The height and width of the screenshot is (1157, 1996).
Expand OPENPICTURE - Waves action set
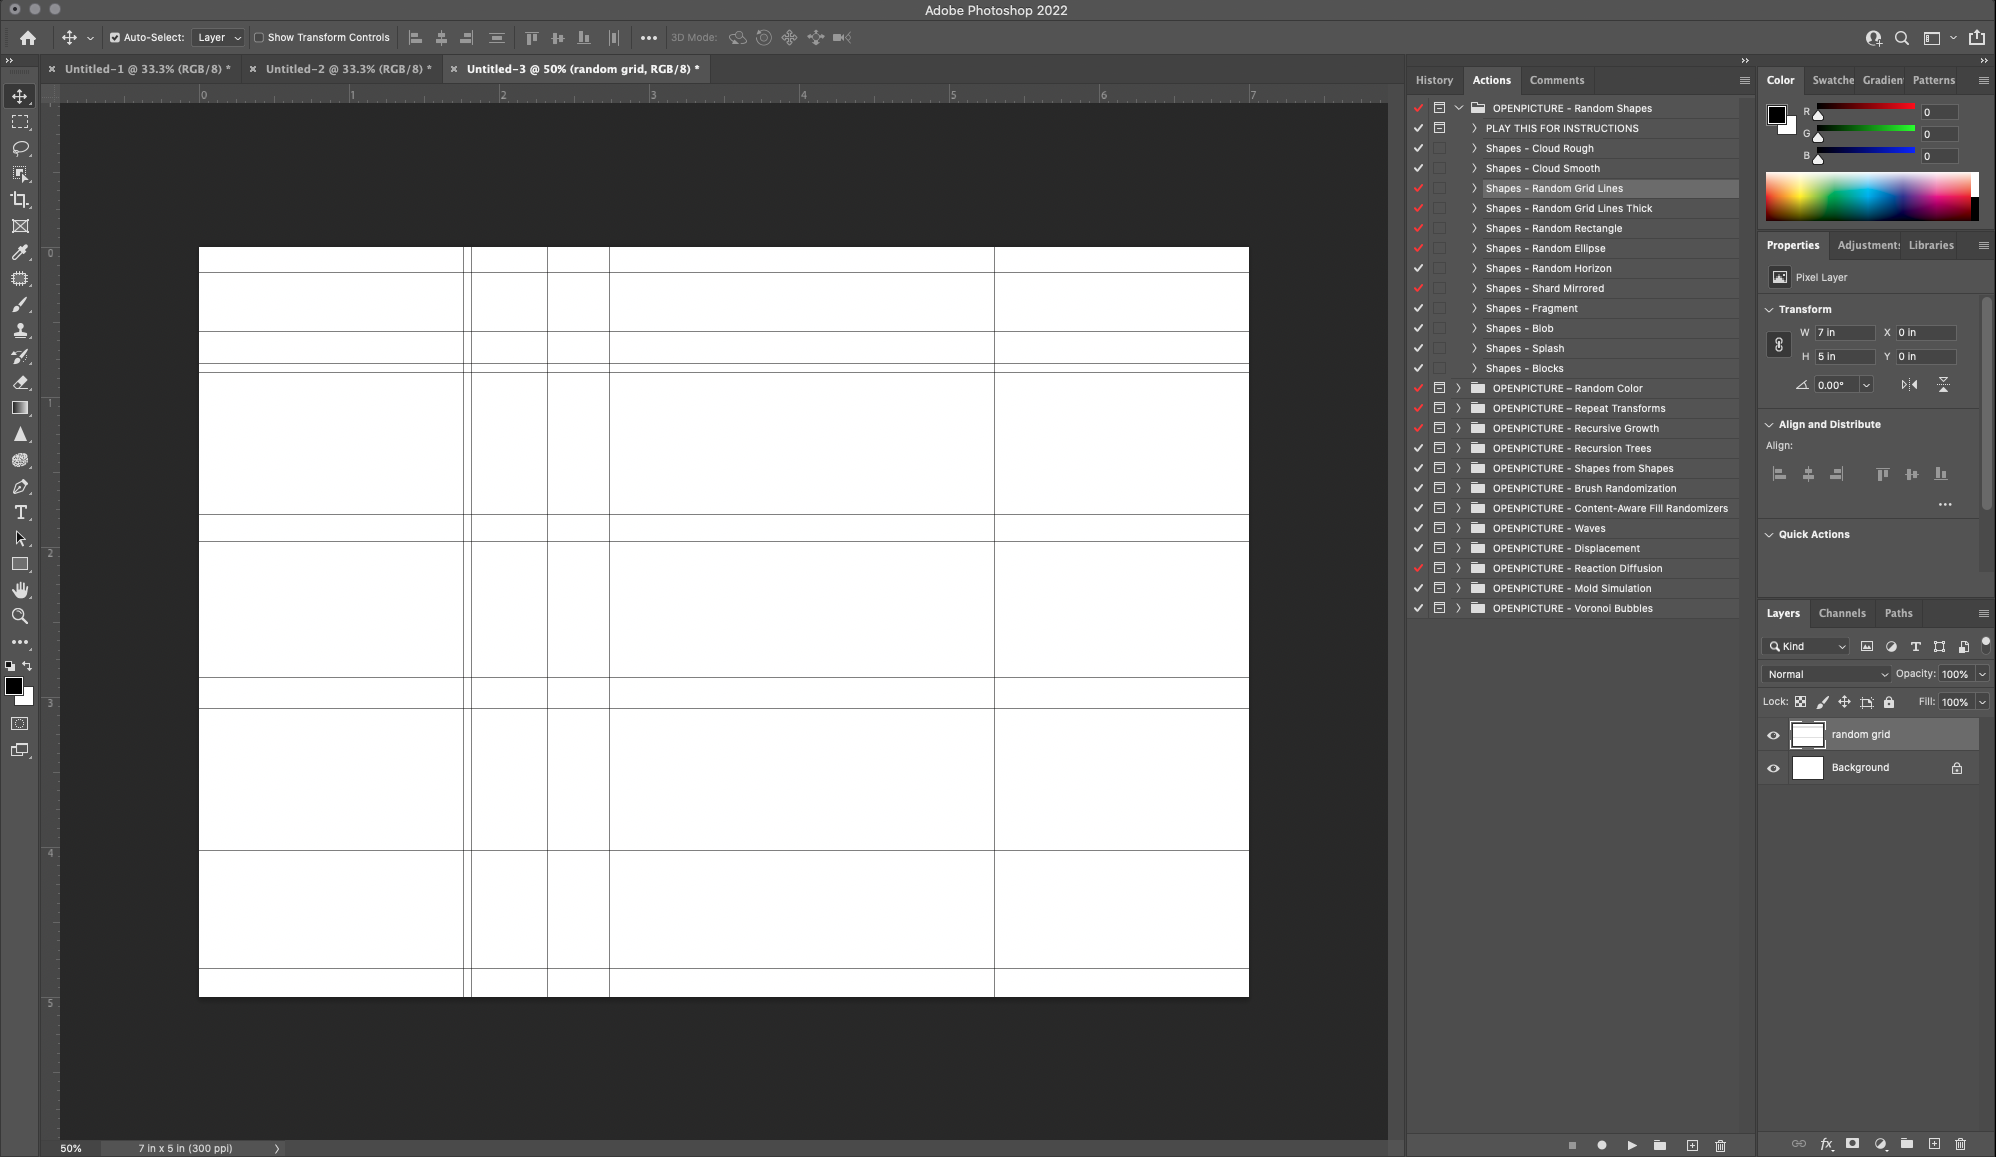pos(1458,528)
